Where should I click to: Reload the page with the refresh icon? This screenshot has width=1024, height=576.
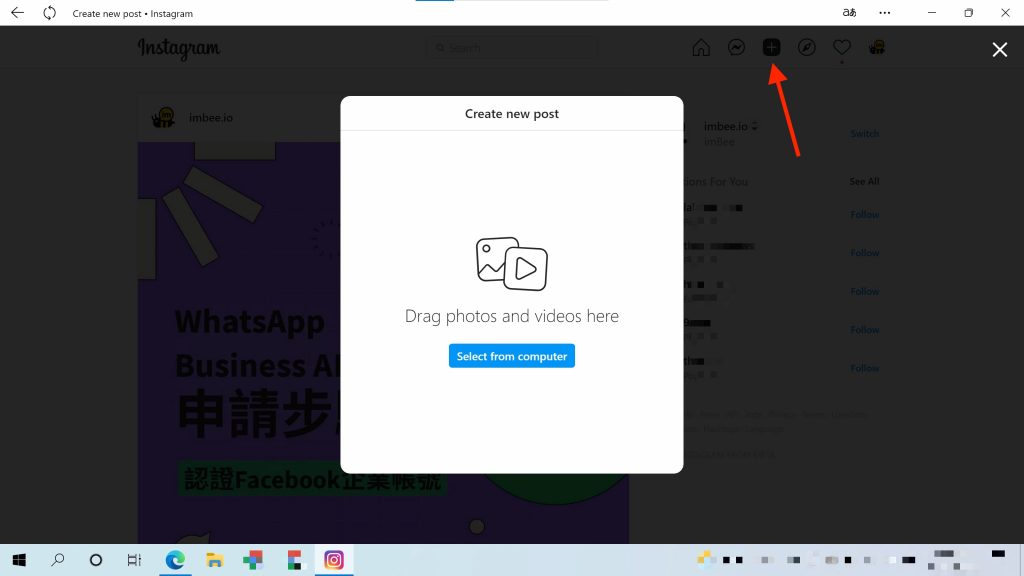click(50, 13)
